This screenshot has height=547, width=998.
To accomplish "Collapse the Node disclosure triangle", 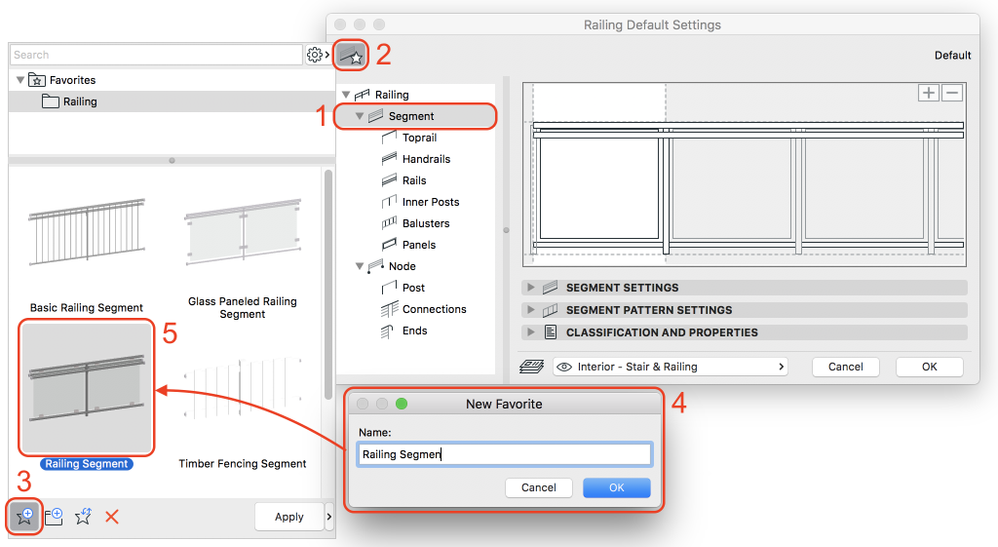I will (x=360, y=266).
